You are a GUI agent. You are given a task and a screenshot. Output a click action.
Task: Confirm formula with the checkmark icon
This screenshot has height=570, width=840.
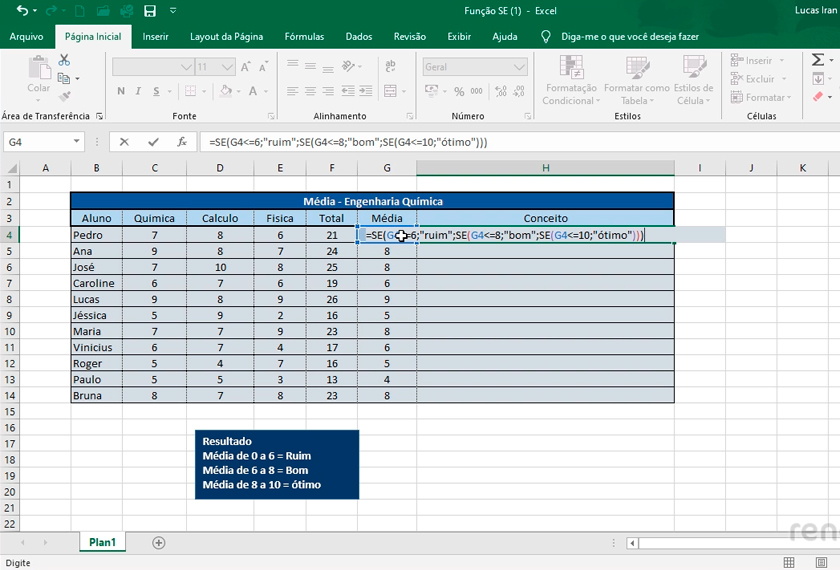tap(153, 142)
